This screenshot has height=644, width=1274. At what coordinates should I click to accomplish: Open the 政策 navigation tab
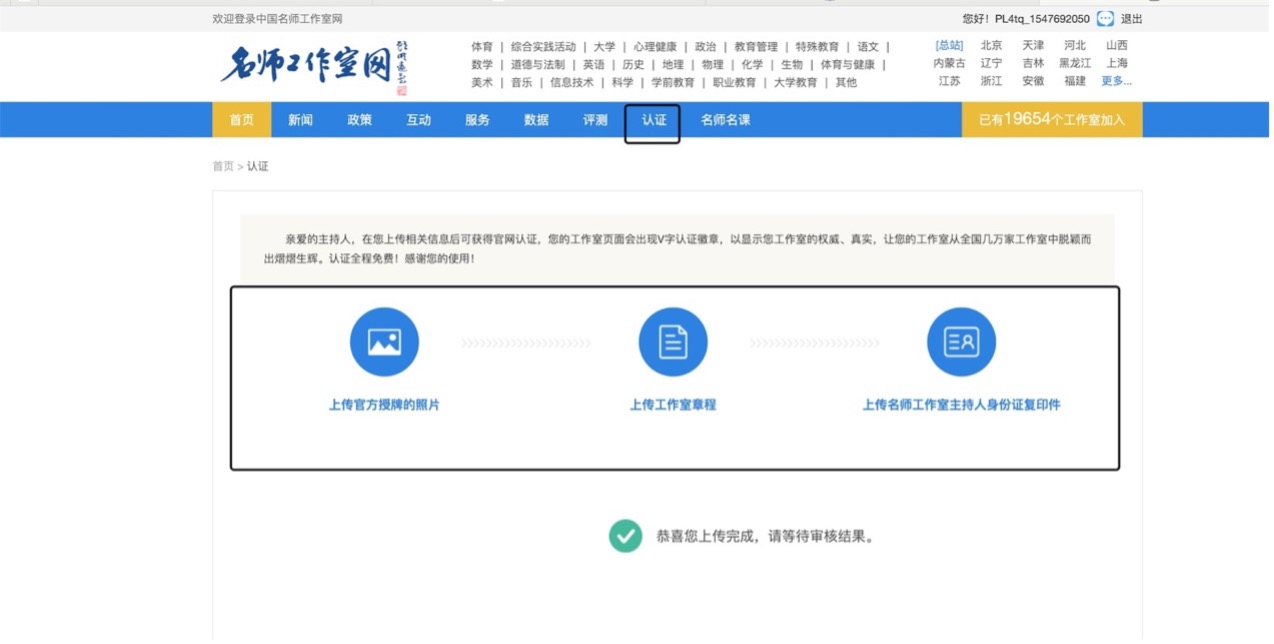[x=359, y=120]
